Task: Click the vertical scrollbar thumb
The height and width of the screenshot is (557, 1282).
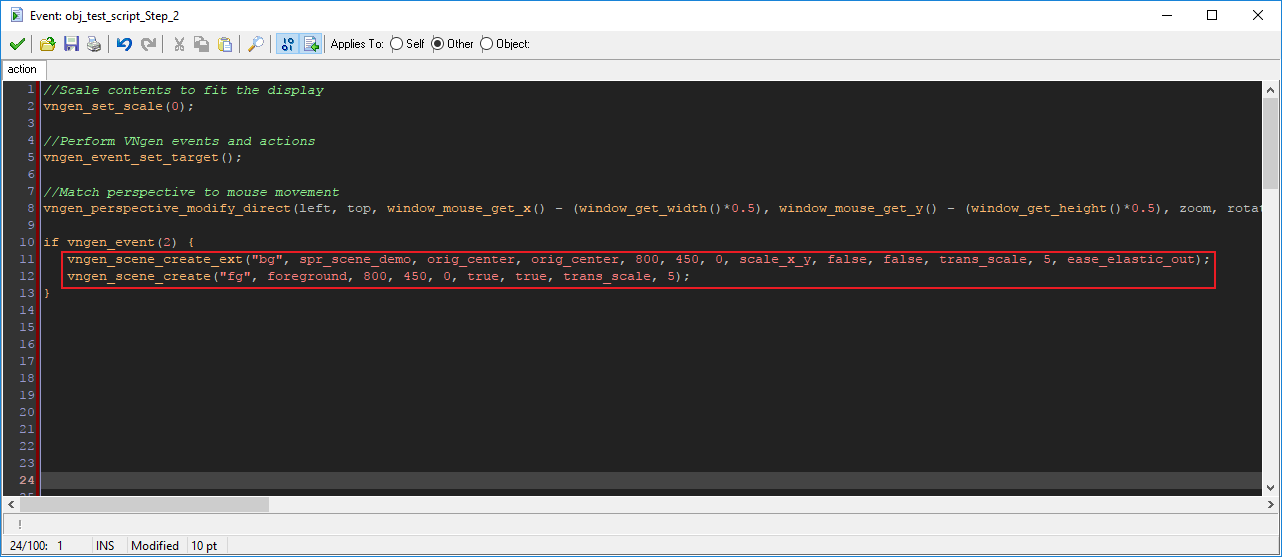Action: point(1270,145)
